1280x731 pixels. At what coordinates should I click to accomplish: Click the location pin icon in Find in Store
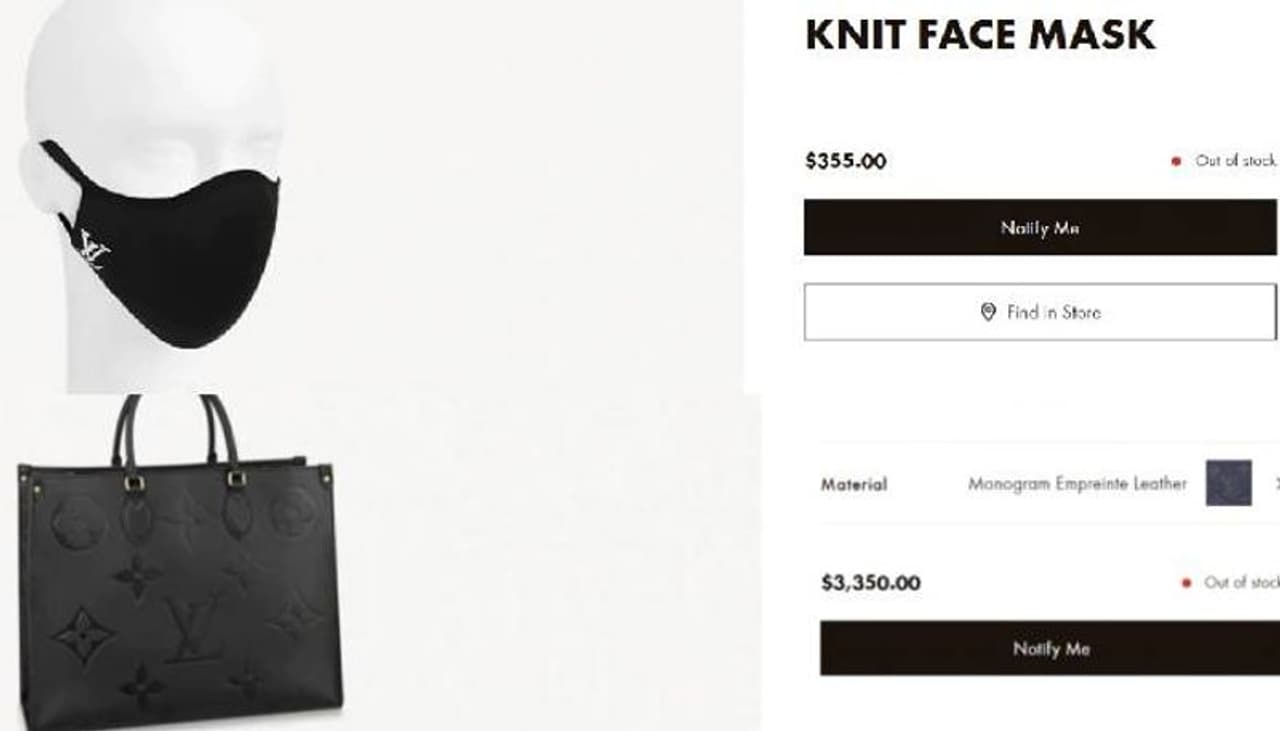tap(988, 312)
